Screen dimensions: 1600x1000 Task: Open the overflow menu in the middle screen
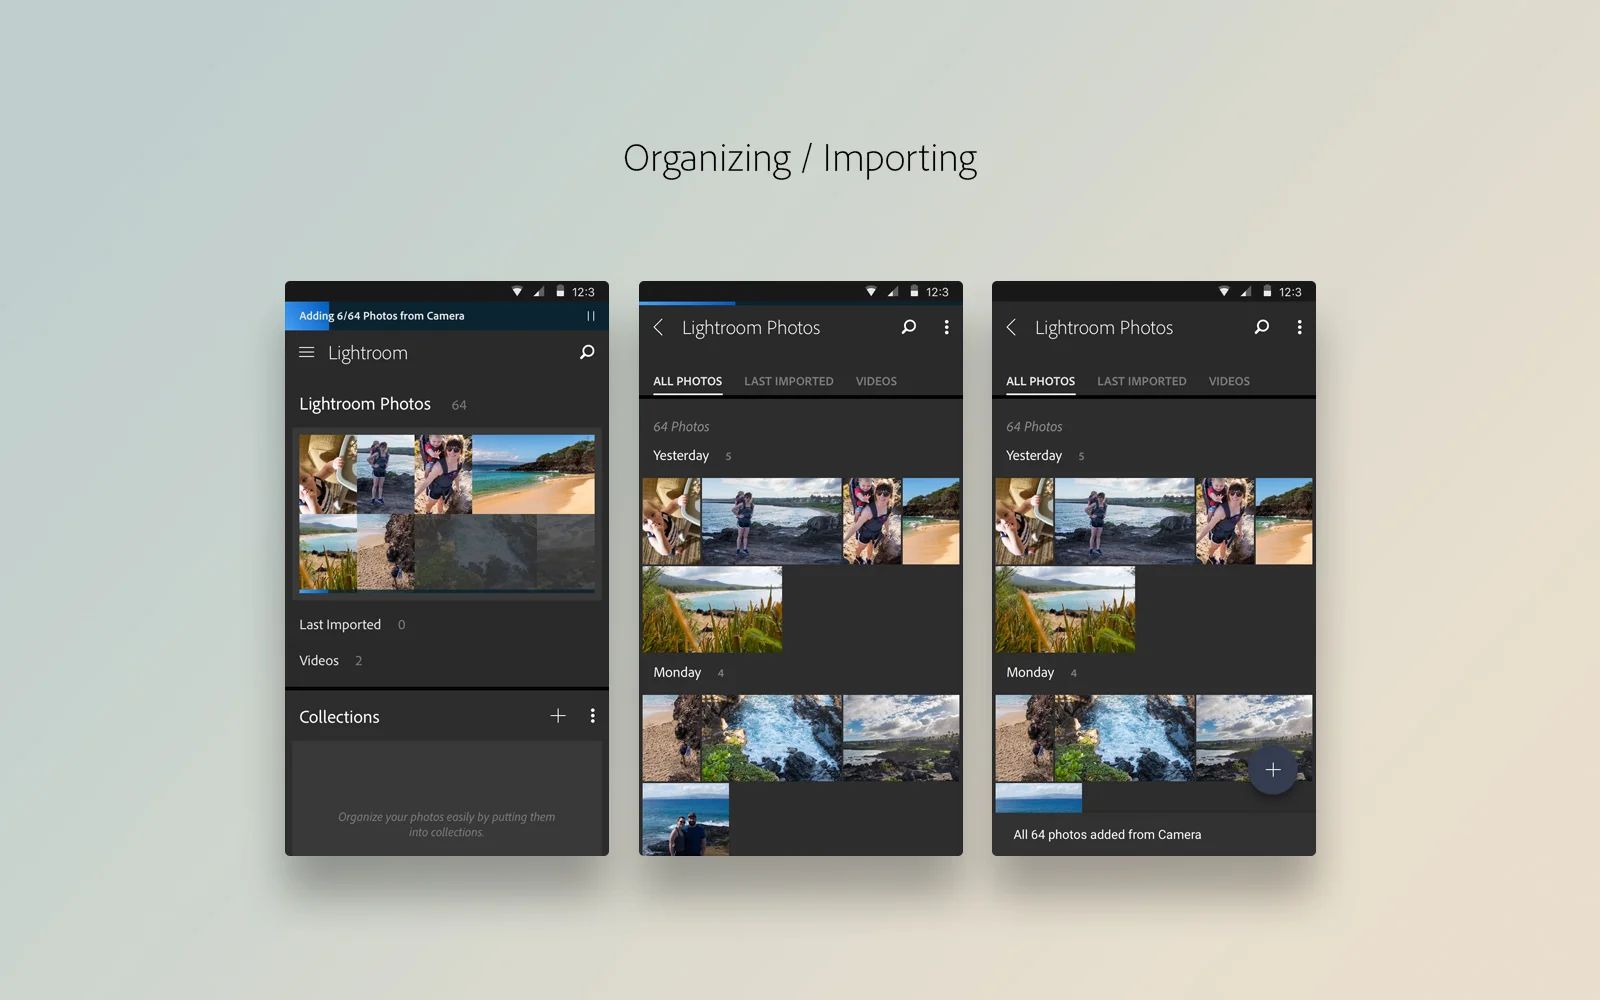(x=946, y=327)
